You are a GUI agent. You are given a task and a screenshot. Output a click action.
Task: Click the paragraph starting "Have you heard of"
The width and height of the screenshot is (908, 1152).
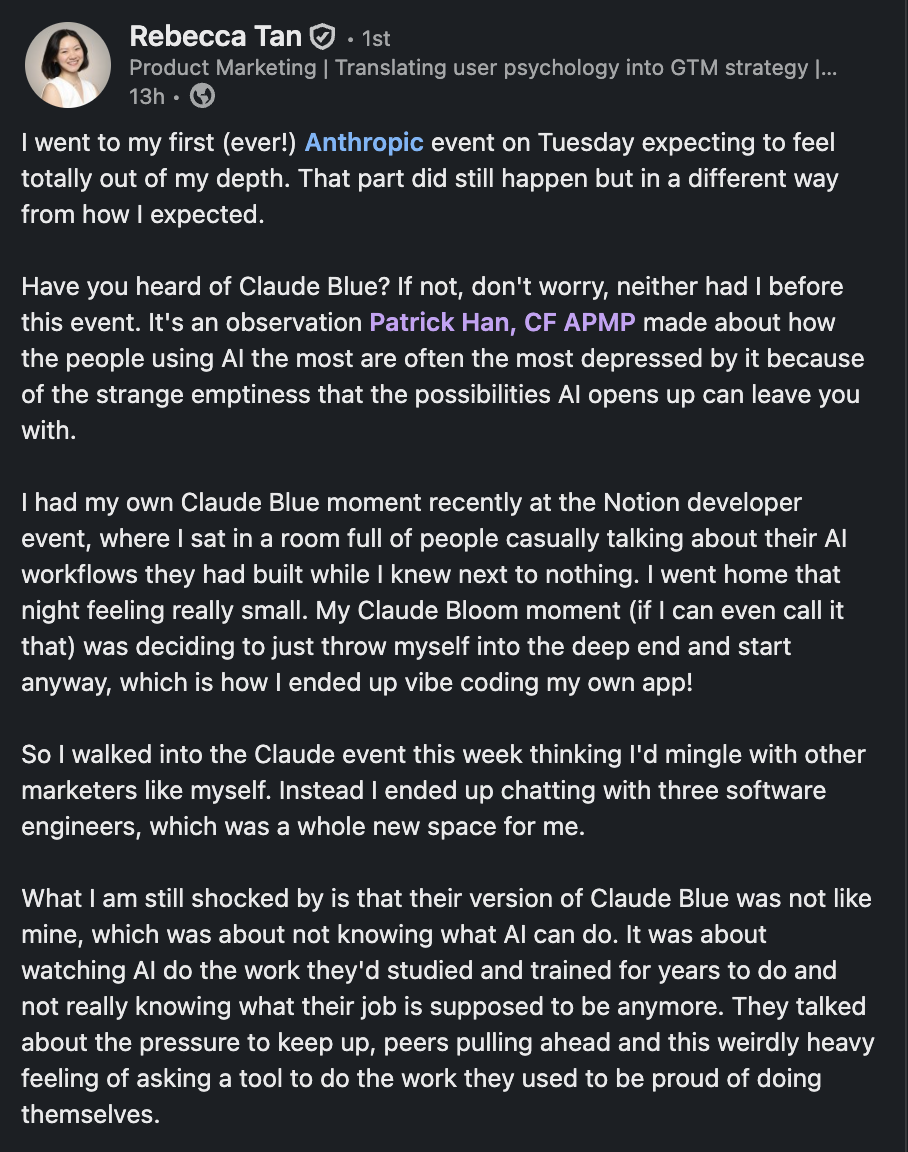(x=442, y=358)
